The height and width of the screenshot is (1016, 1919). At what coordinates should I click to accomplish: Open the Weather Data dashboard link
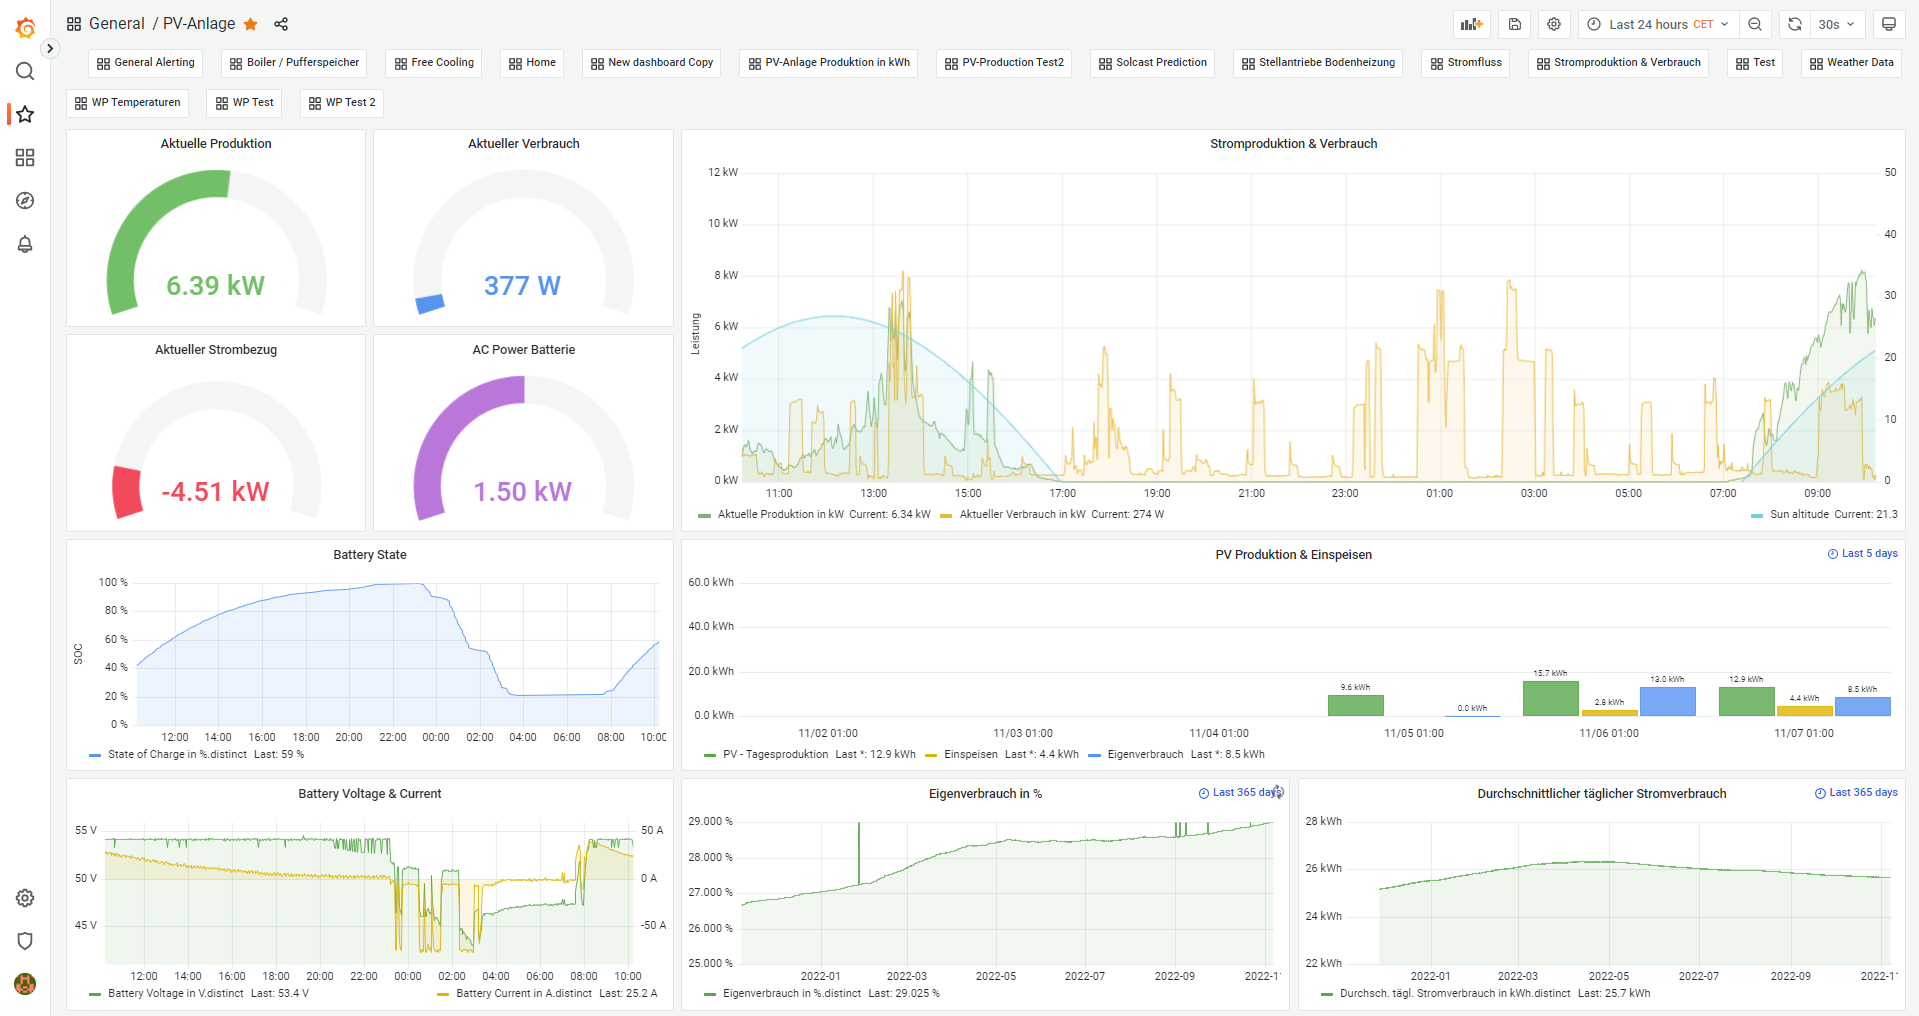tap(1851, 63)
